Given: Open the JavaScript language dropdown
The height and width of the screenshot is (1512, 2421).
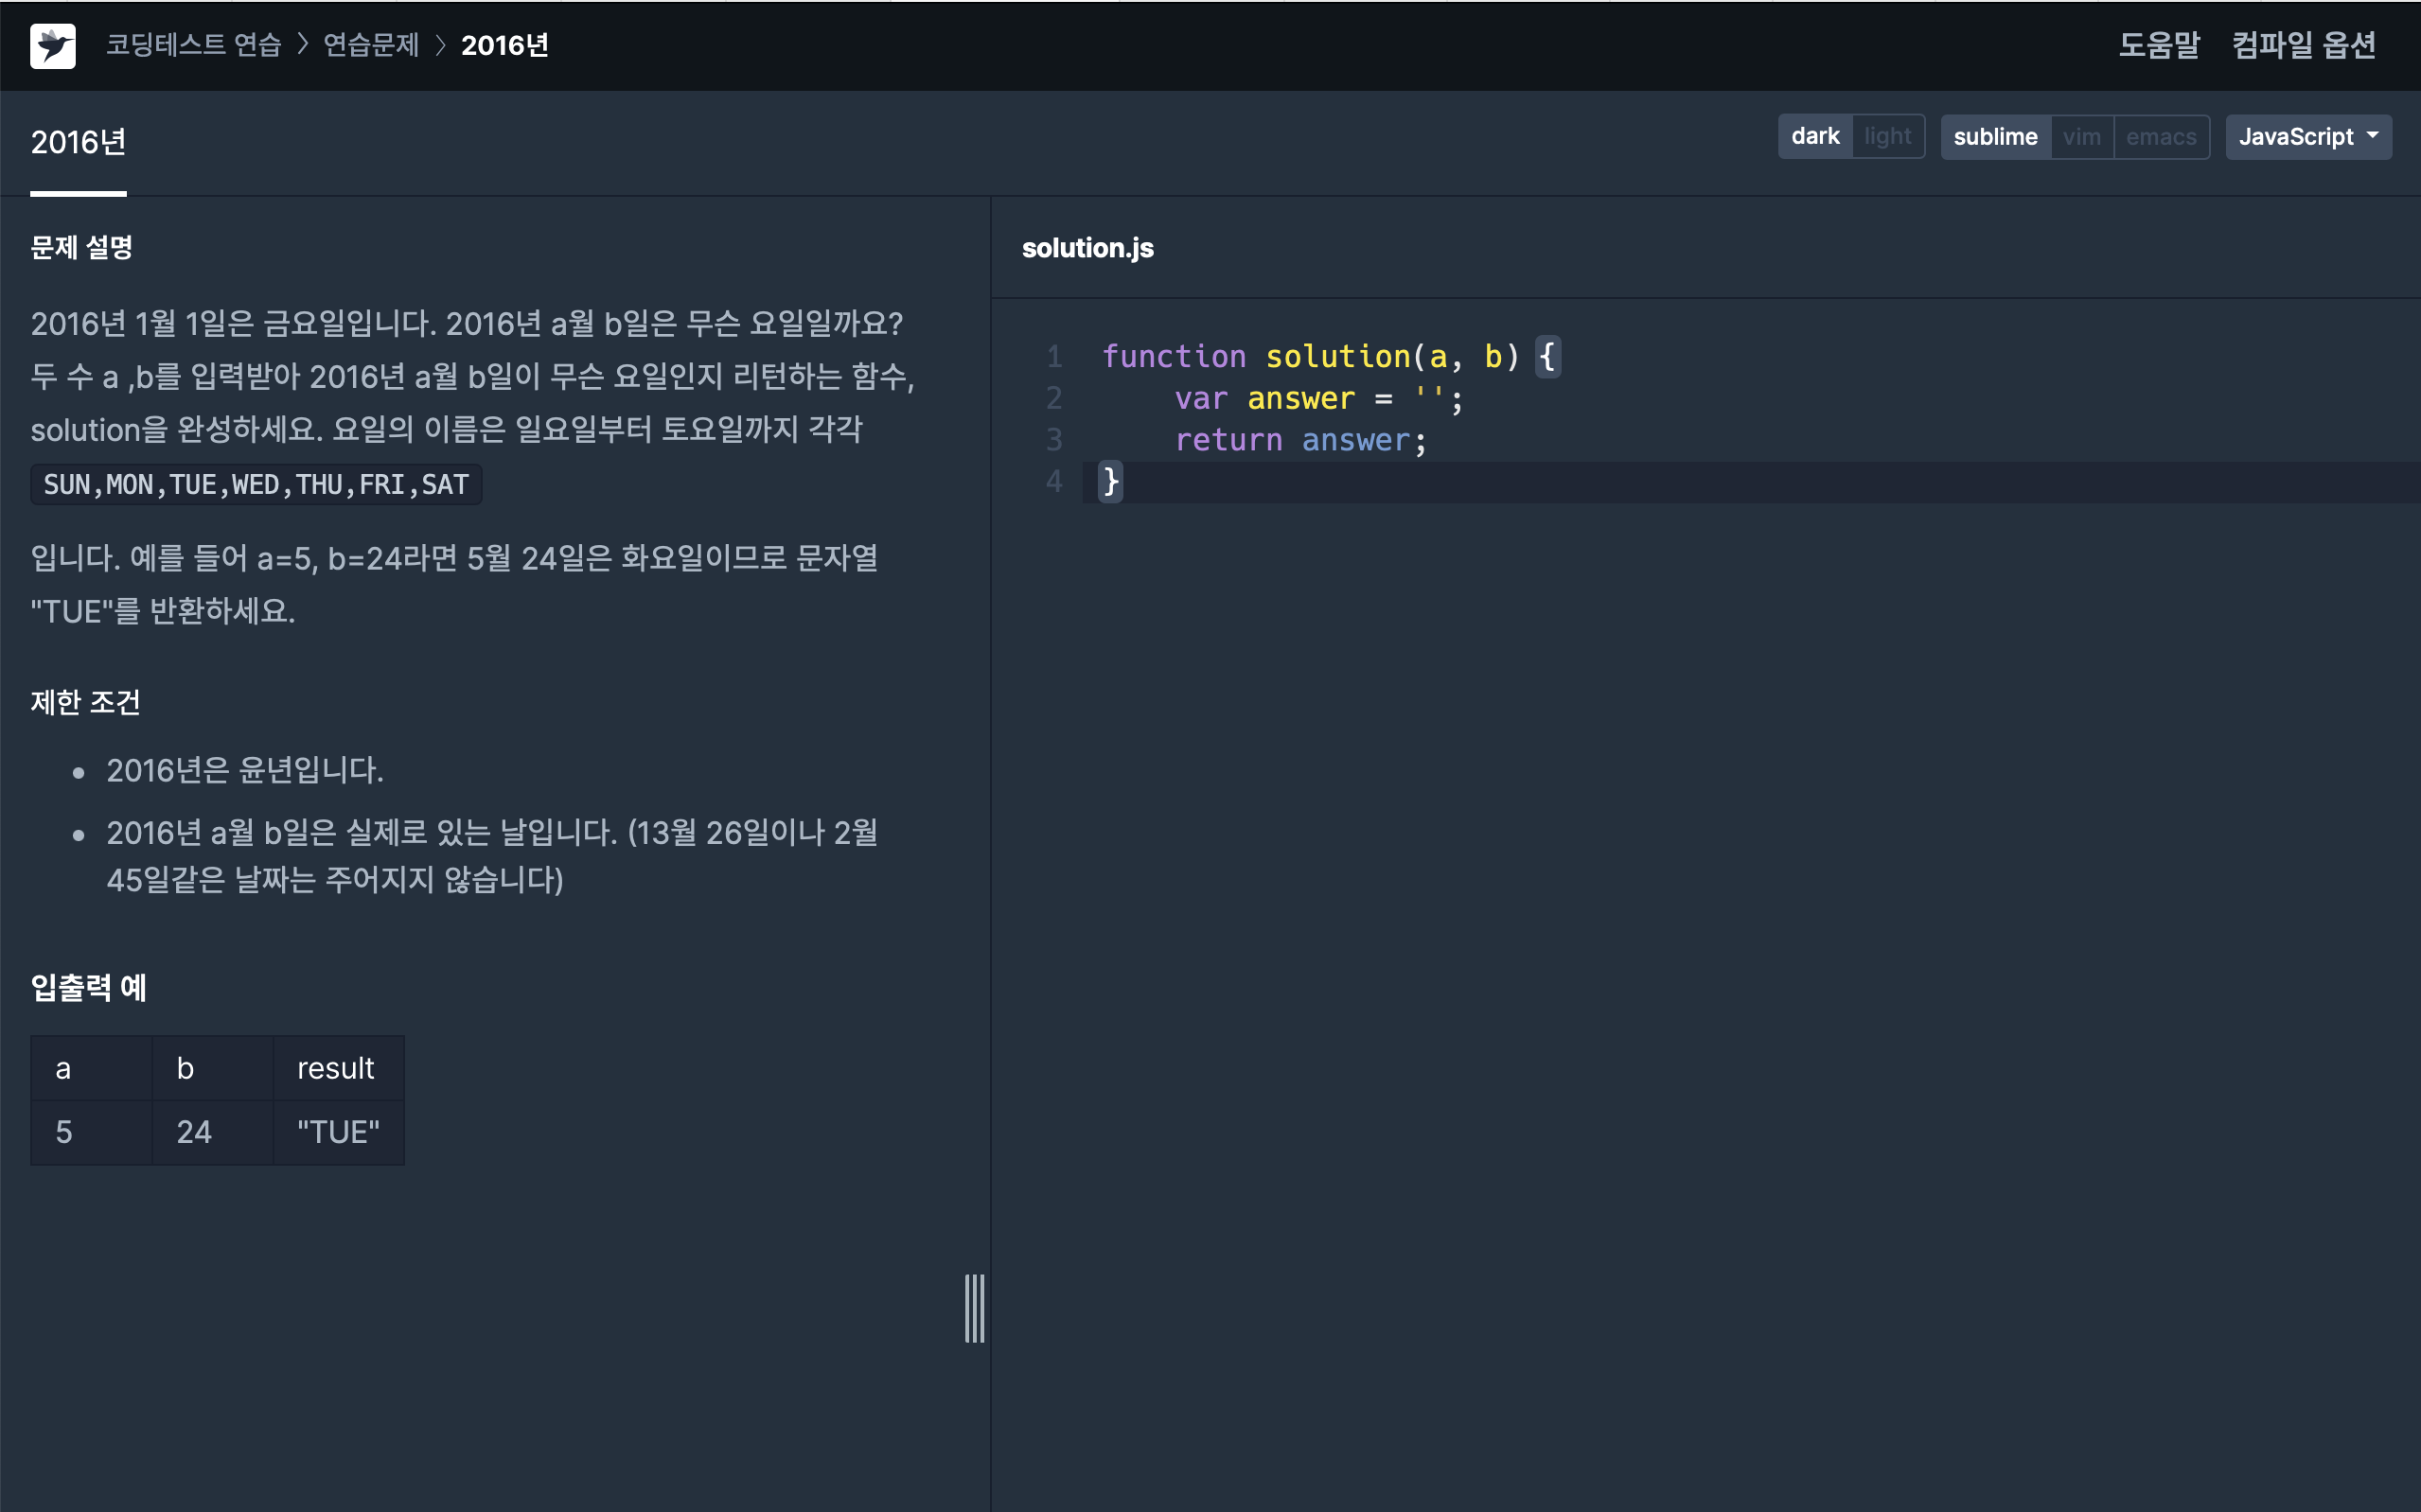Looking at the screenshot, I should 2295,137.
